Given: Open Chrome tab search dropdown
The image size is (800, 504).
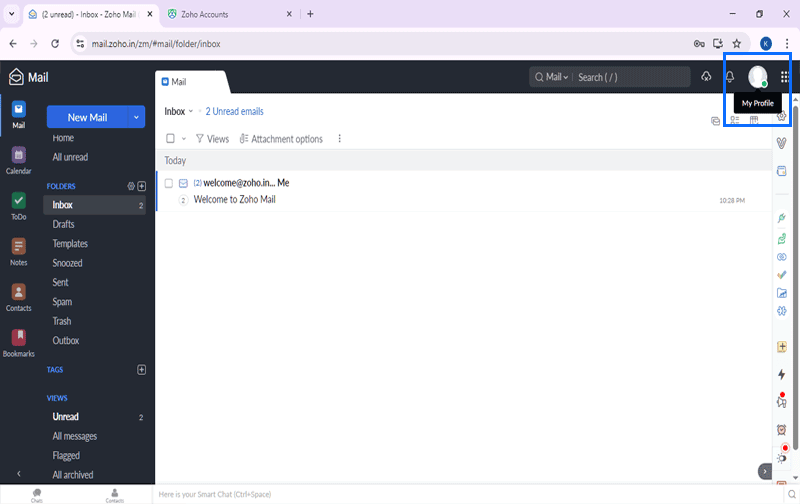Looking at the screenshot, I should tap(11, 14).
